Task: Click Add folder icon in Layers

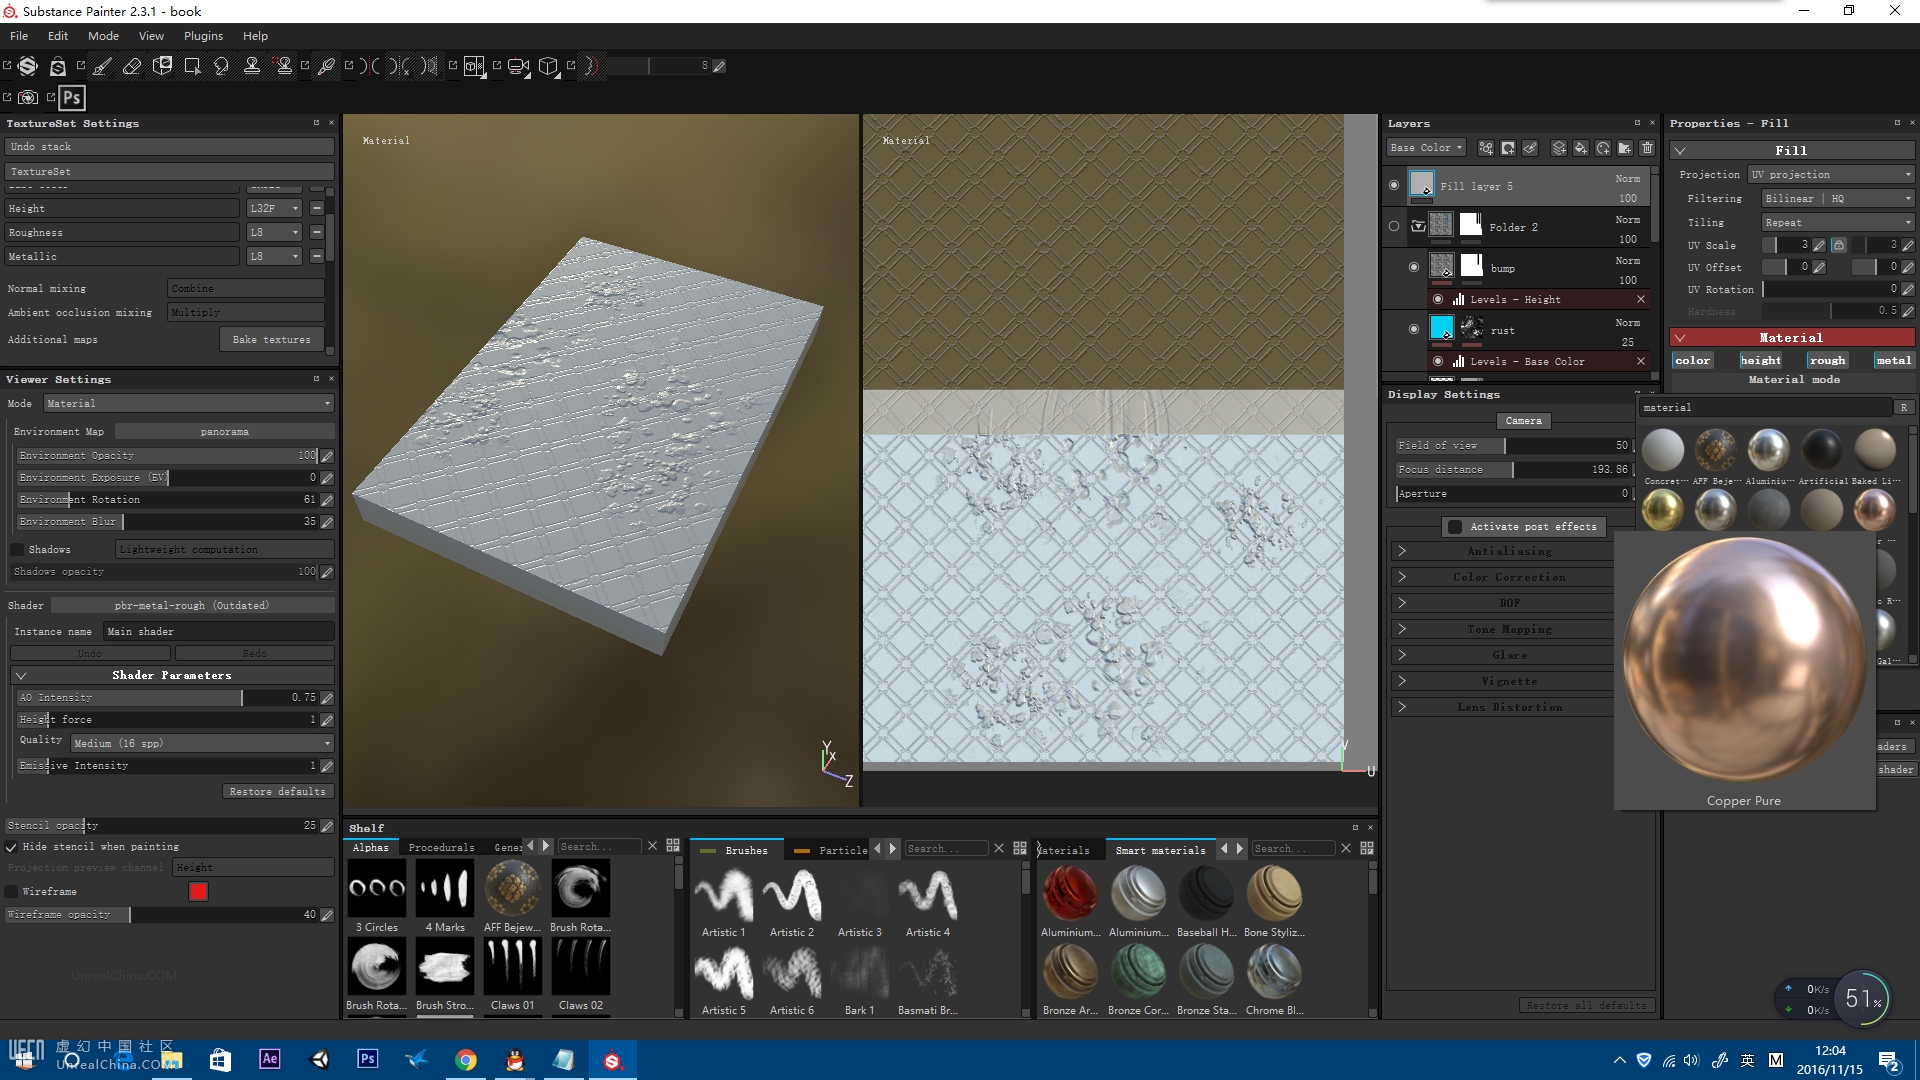Action: tap(1625, 148)
